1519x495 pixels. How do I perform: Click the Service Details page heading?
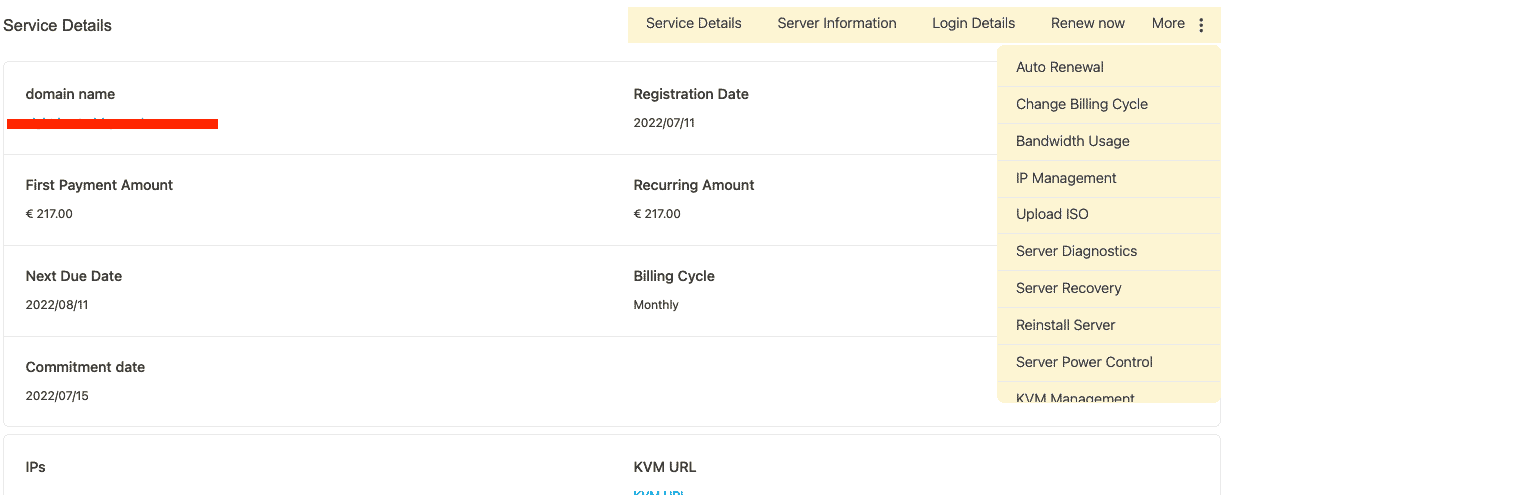coord(57,26)
